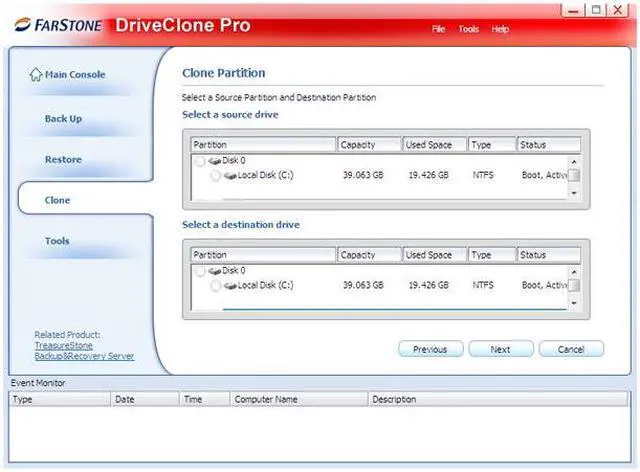
Task: Sort destination list by Status column
Action: tap(549, 255)
